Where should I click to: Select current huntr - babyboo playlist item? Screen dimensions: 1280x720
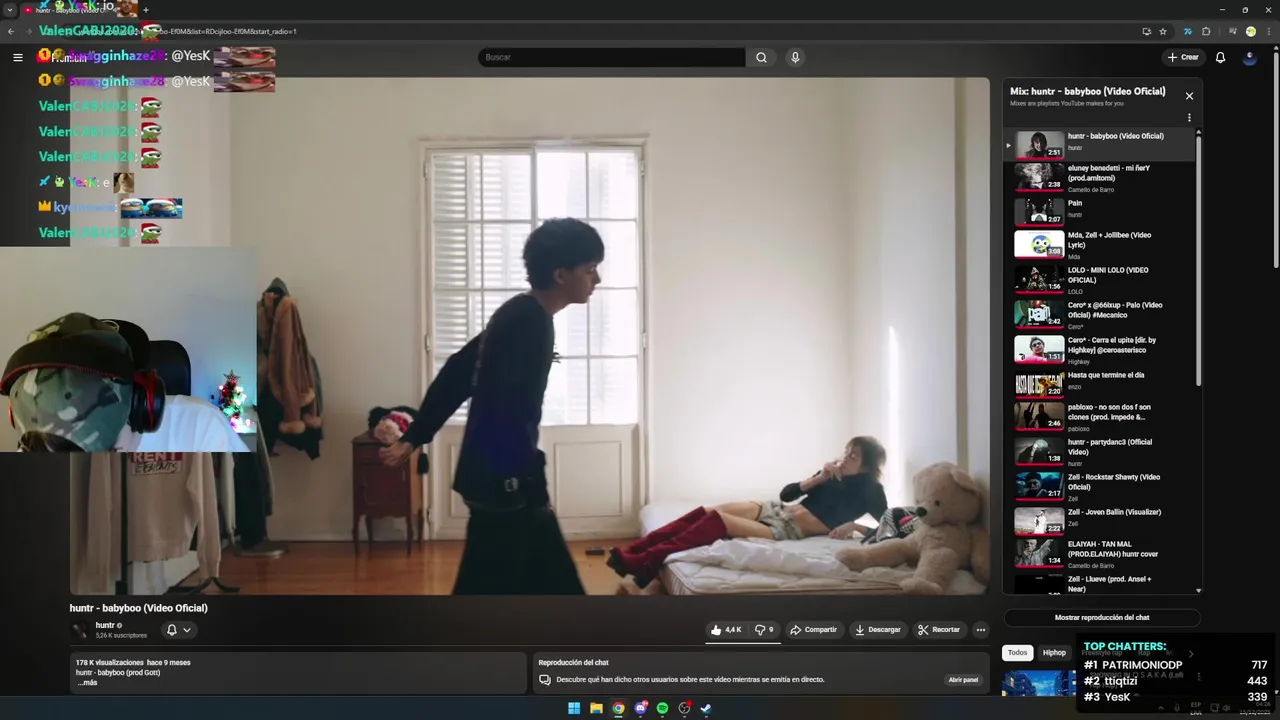(x=1100, y=144)
